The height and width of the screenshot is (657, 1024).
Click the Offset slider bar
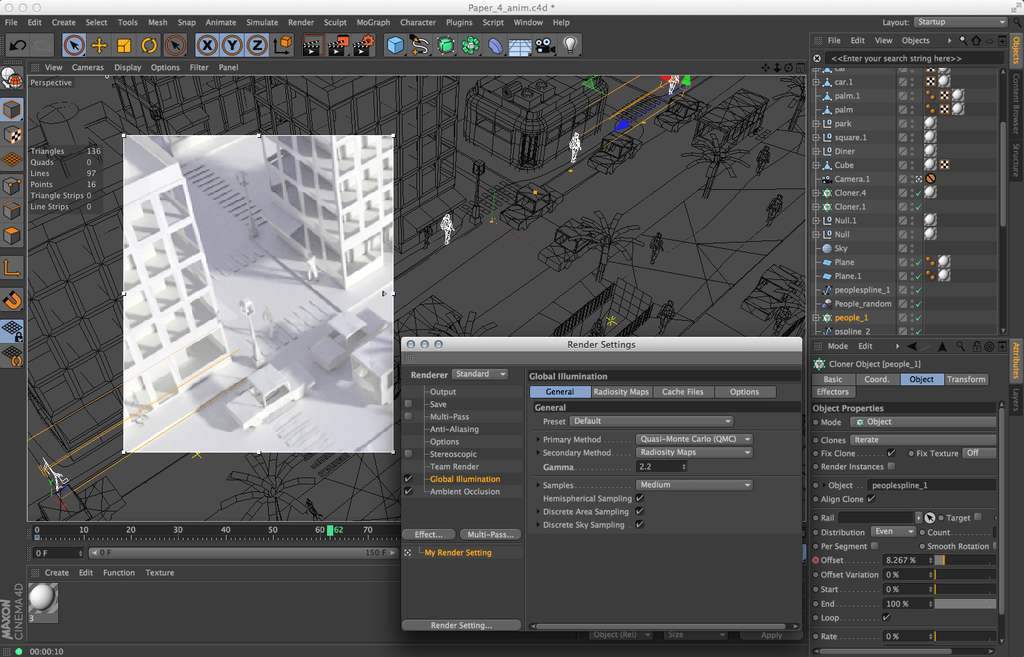(964, 560)
